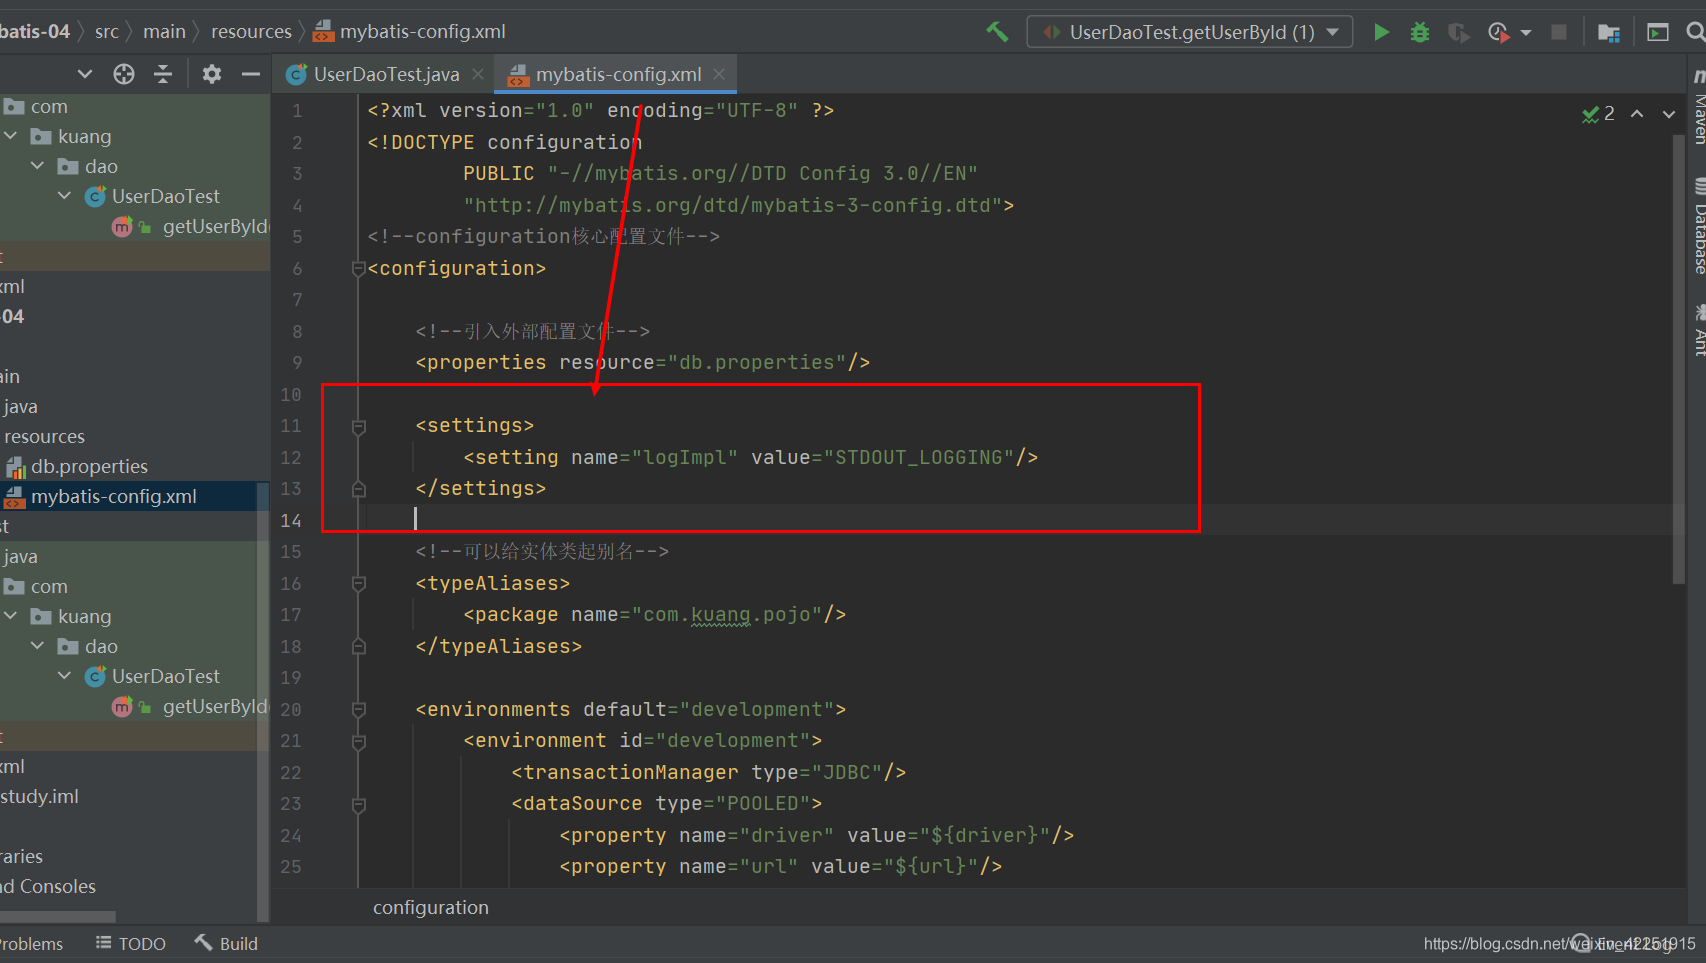Fold the configuration tag at line 6
Viewport: 1706px width, 963px height.
358,268
